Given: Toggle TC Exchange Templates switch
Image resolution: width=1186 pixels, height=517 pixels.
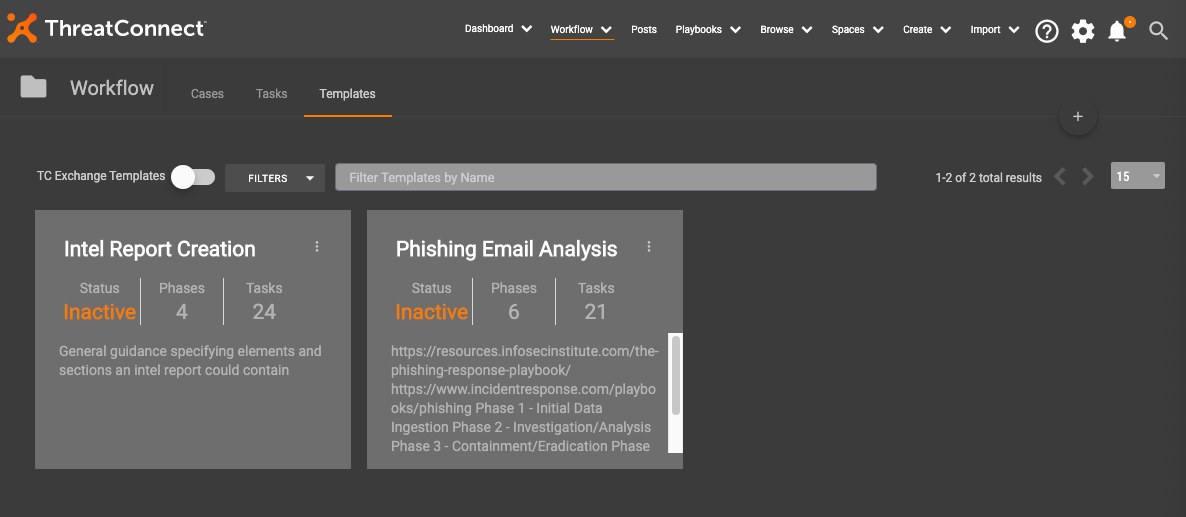Looking at the screenshot, I should pos(193,177).
